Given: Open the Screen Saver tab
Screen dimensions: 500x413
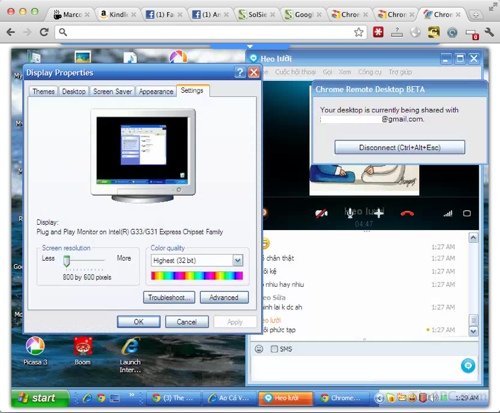Looking at the screenshot, I should click(x=112, y=91).
